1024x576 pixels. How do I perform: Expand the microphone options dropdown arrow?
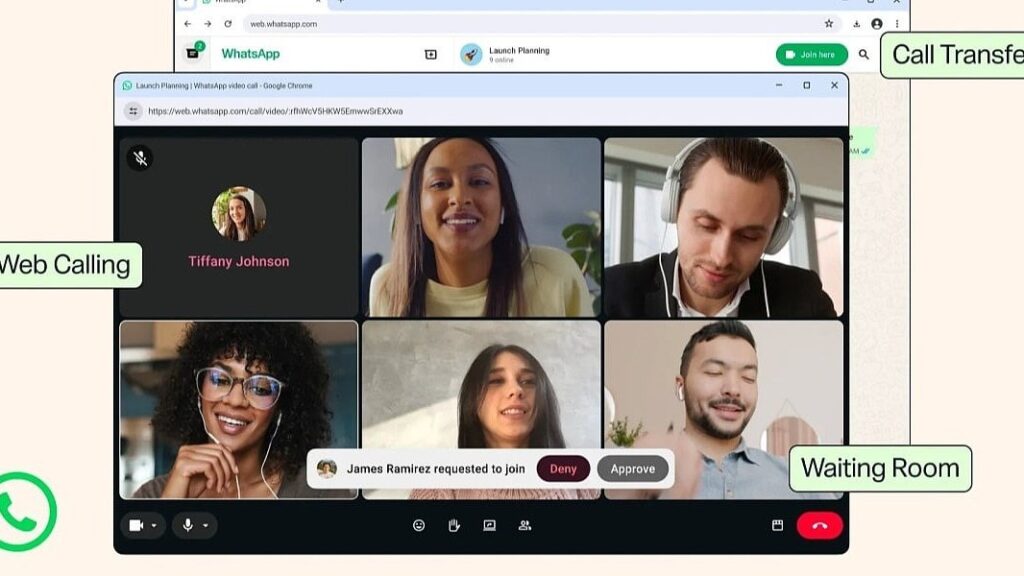point(206,526)
